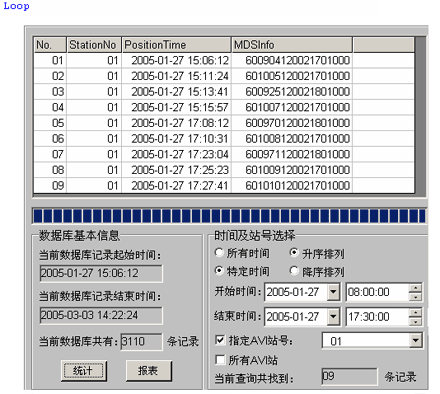Select row with time 15:13:41
440x394 pixels.
pyautogui.click(x=224, y=92)
